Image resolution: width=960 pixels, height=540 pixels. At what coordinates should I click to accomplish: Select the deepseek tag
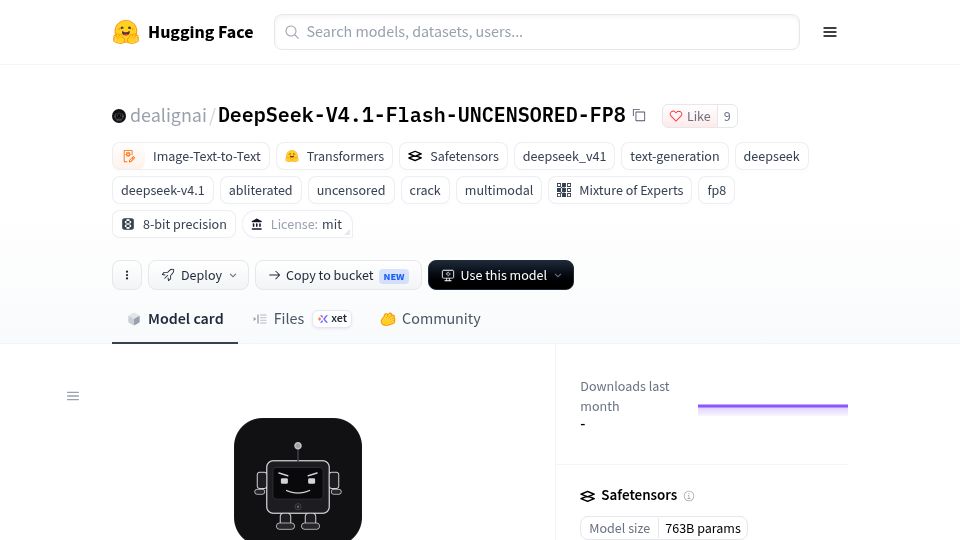click(x=771, y=156)
